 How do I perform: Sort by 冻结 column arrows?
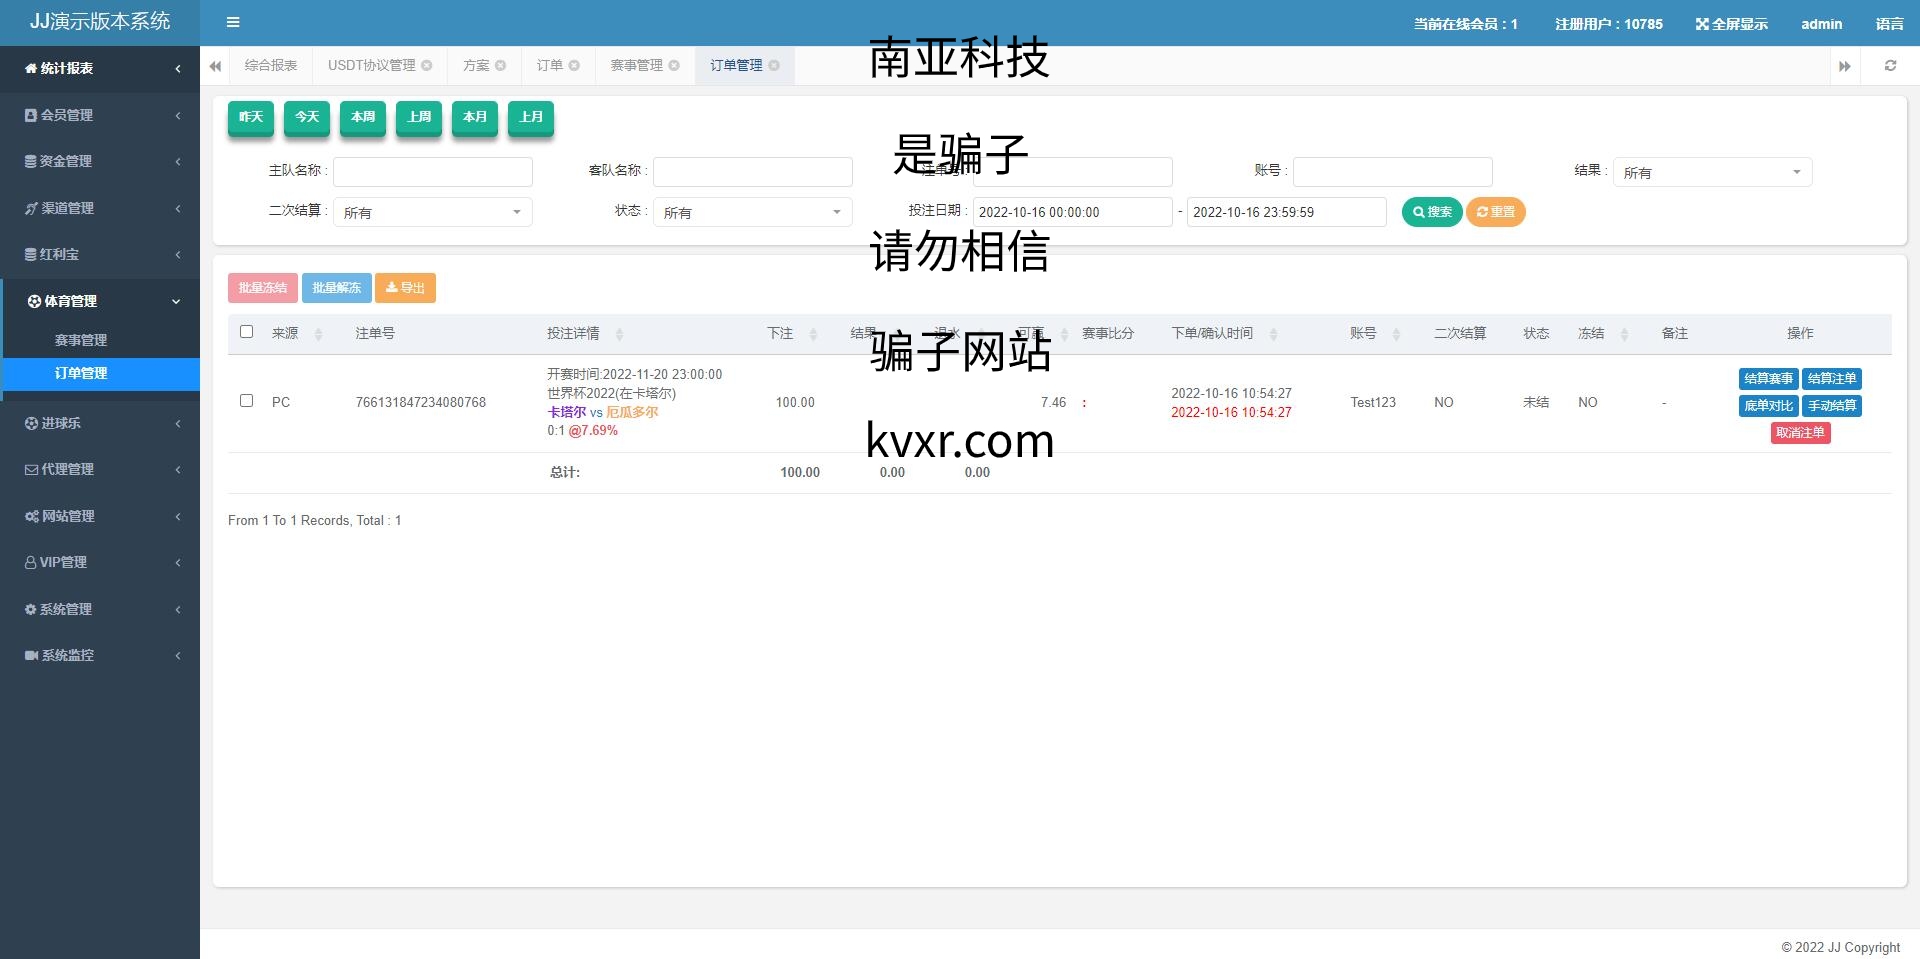pyautogui.click(x=1624, y=334)
